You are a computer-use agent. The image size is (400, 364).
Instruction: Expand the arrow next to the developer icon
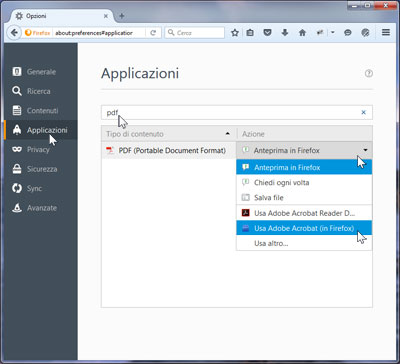[333, 33]
